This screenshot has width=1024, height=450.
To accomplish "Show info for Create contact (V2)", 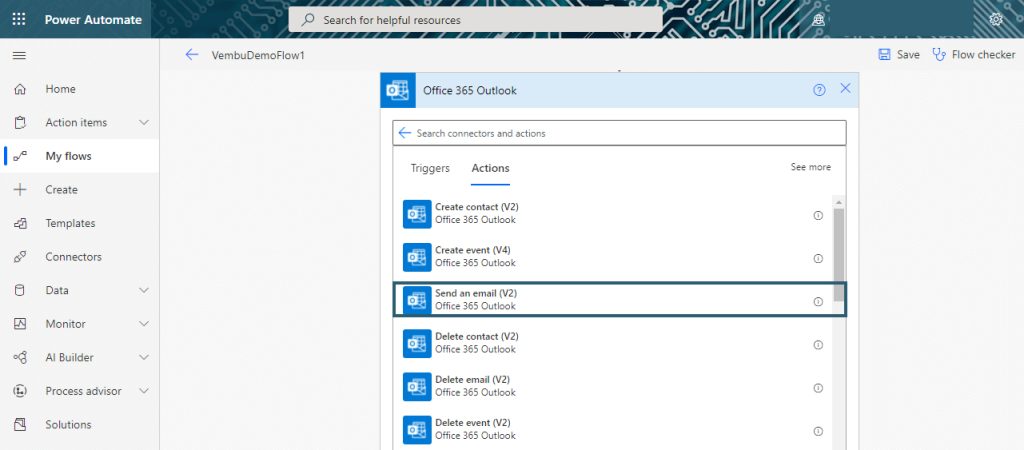I will (818, 215).
